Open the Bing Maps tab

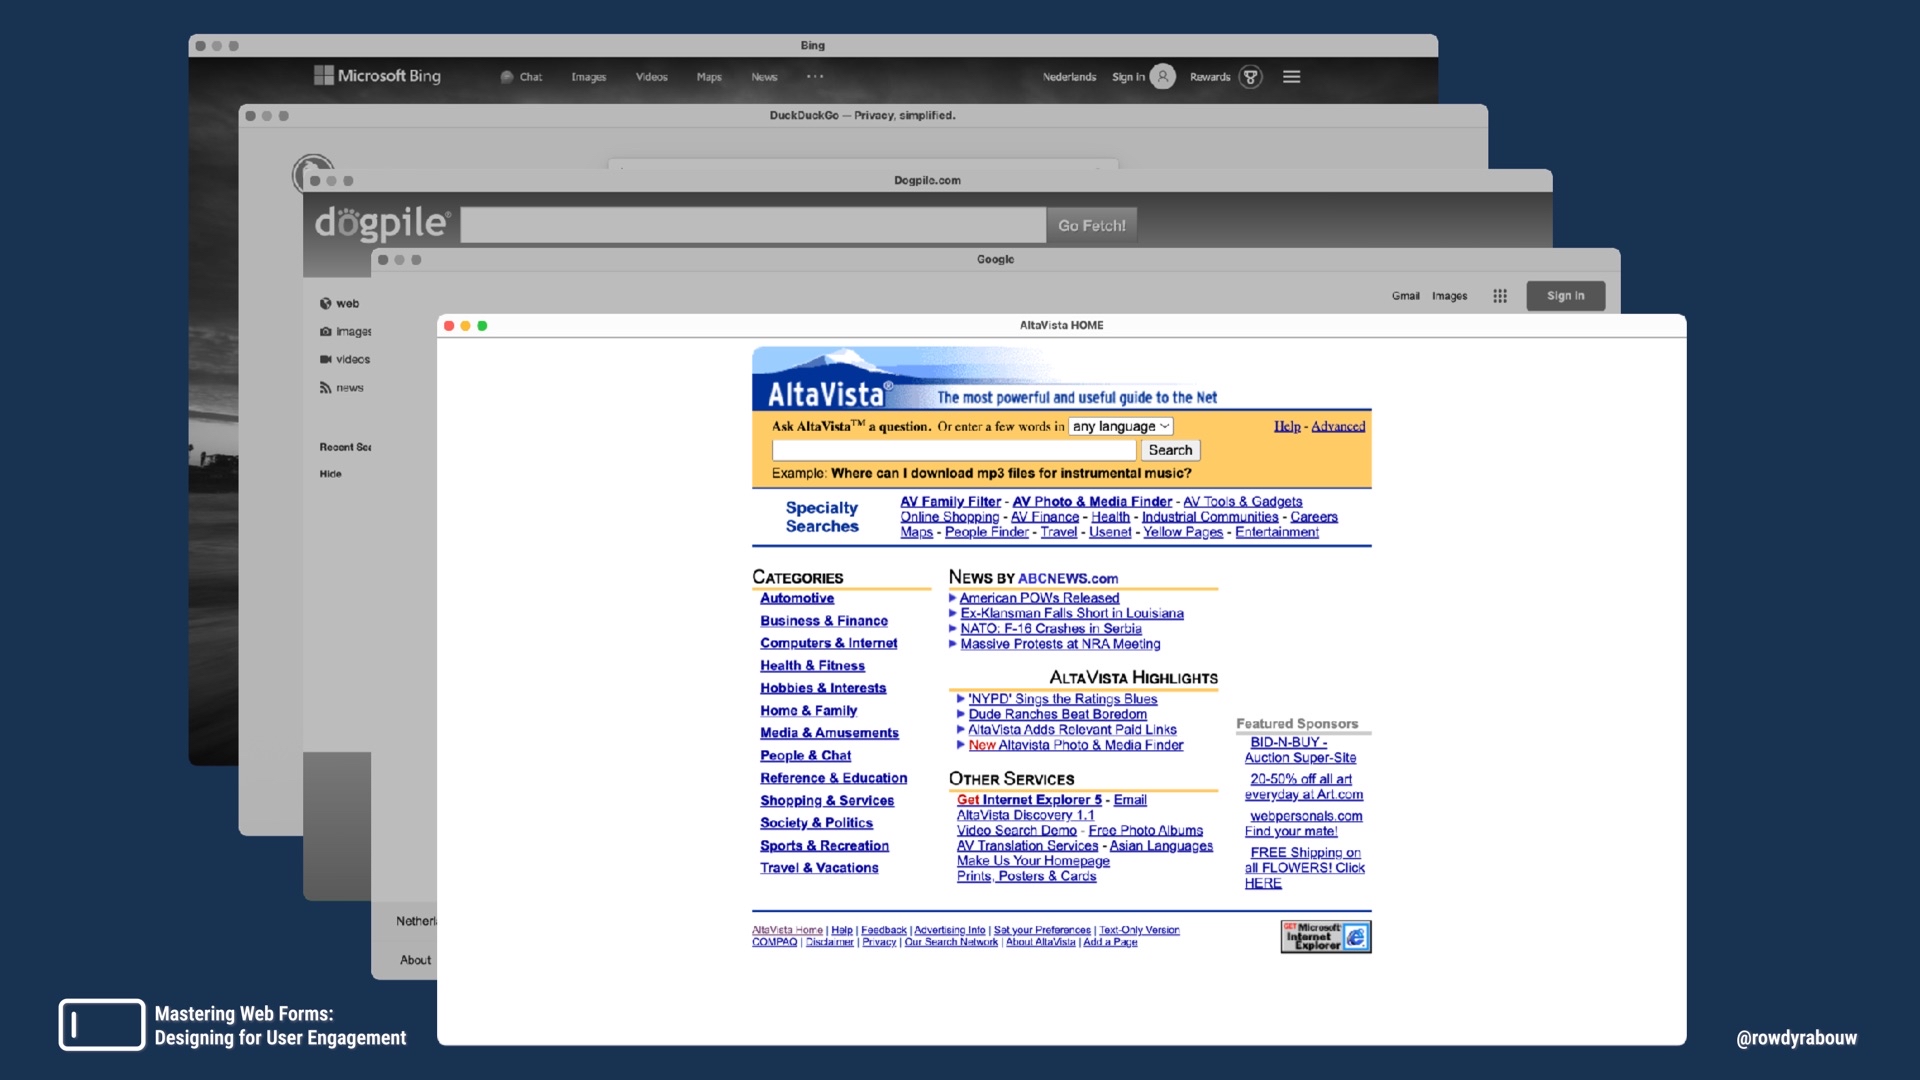[x=709, y=77]
